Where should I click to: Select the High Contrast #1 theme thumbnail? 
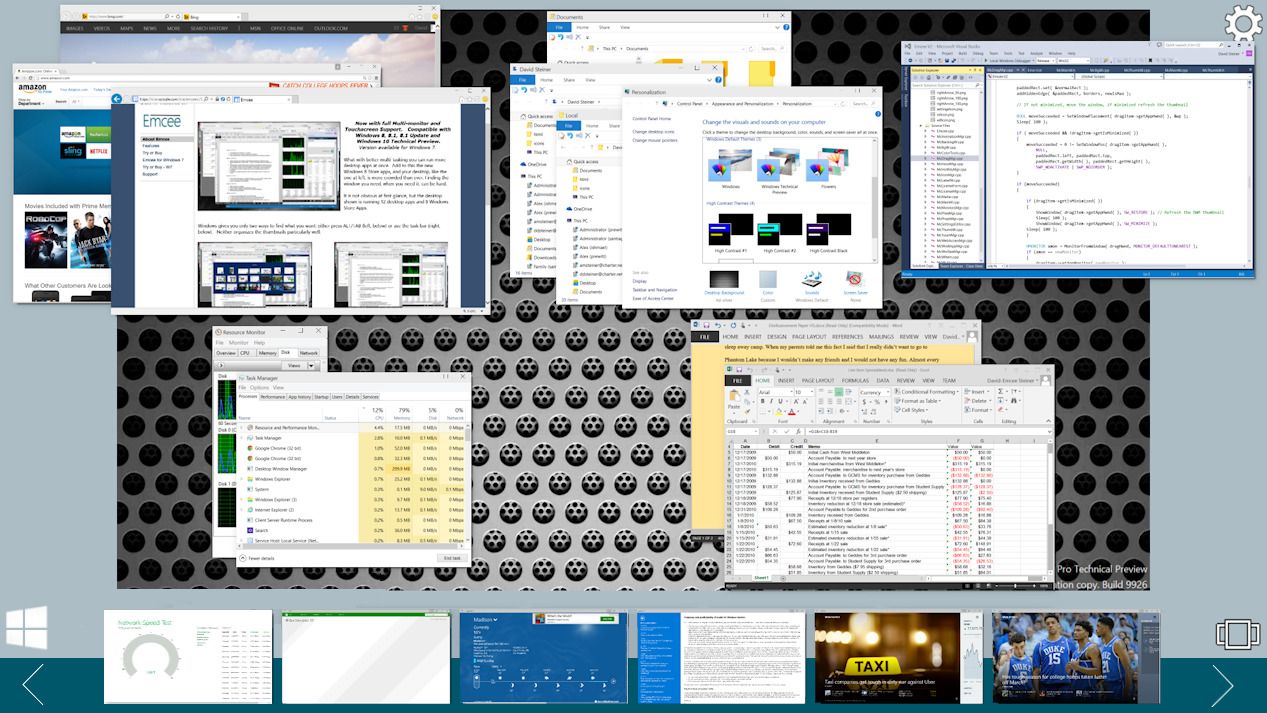[x=727, y=230]
